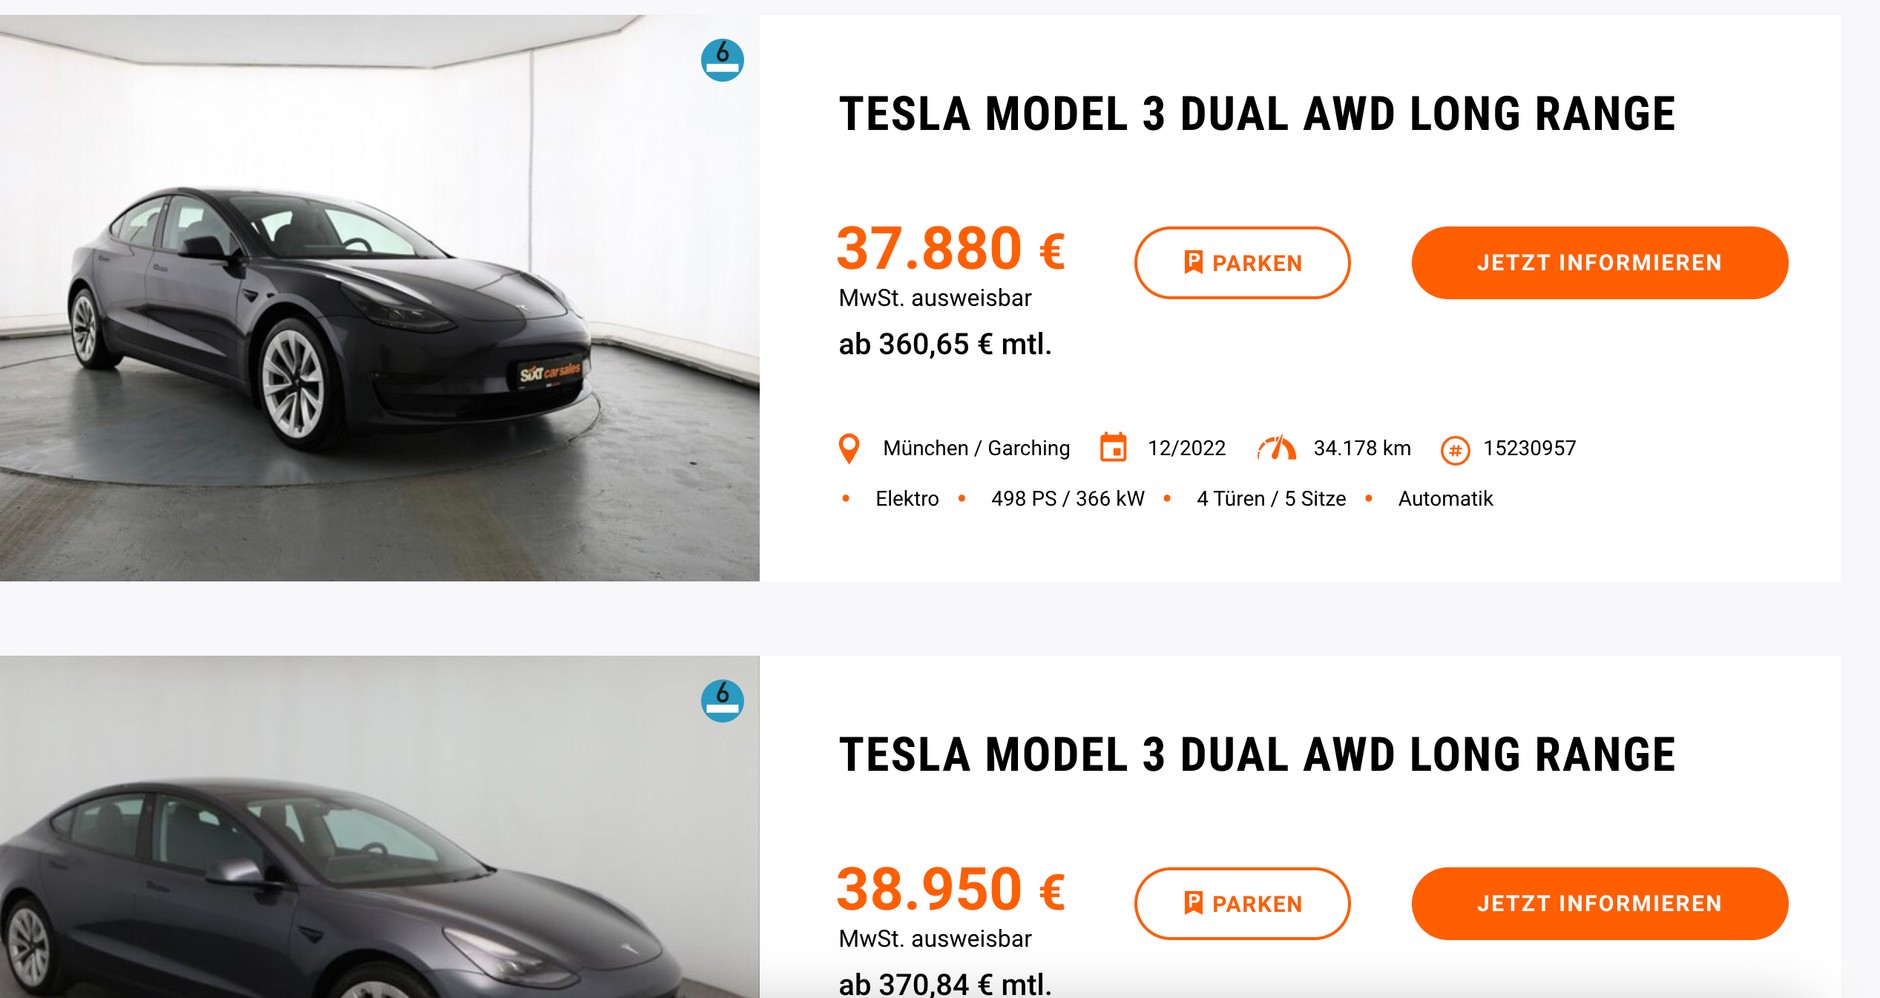This screenshot has height=998, width=1880.
Task: Click JETZT INFORMIEREN on the first listing
Action: pyautogui.click(x=1598, y=262)
